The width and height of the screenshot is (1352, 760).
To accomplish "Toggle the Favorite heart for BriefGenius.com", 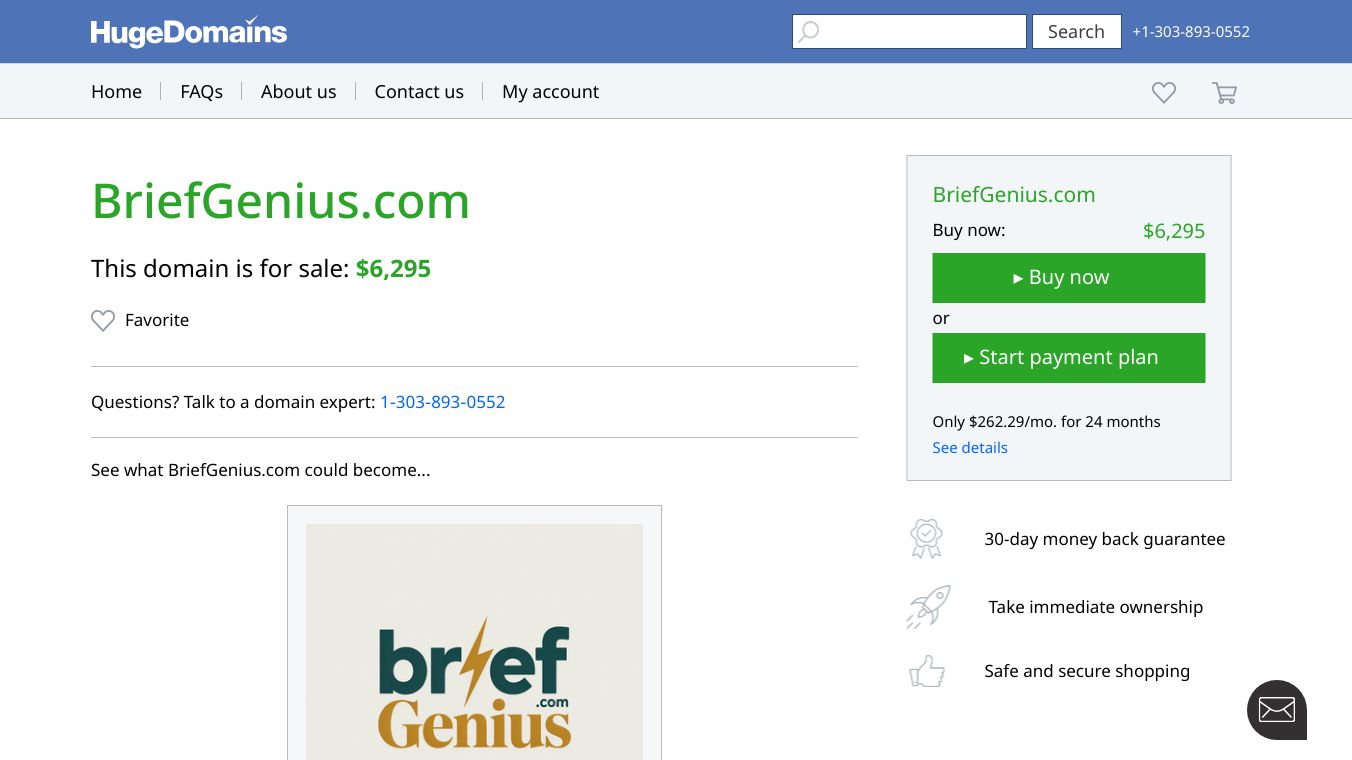I will coord(103,320).
